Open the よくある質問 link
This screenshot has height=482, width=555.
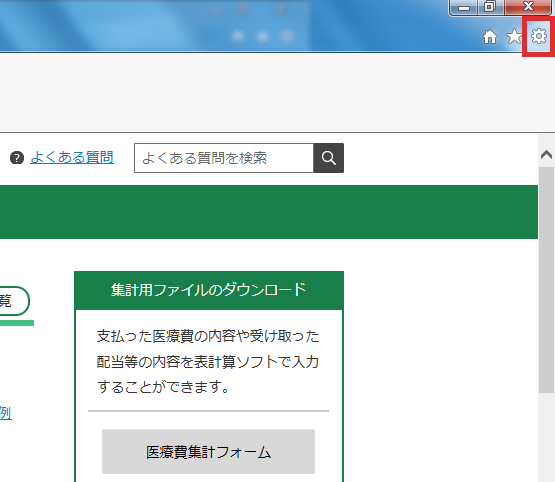[x=72, y=157]
